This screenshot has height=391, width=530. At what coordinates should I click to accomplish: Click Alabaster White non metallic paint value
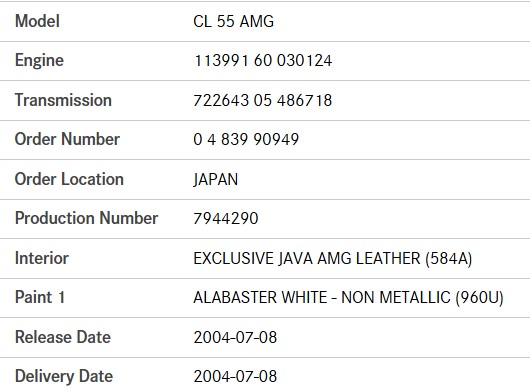click(348, 298)
